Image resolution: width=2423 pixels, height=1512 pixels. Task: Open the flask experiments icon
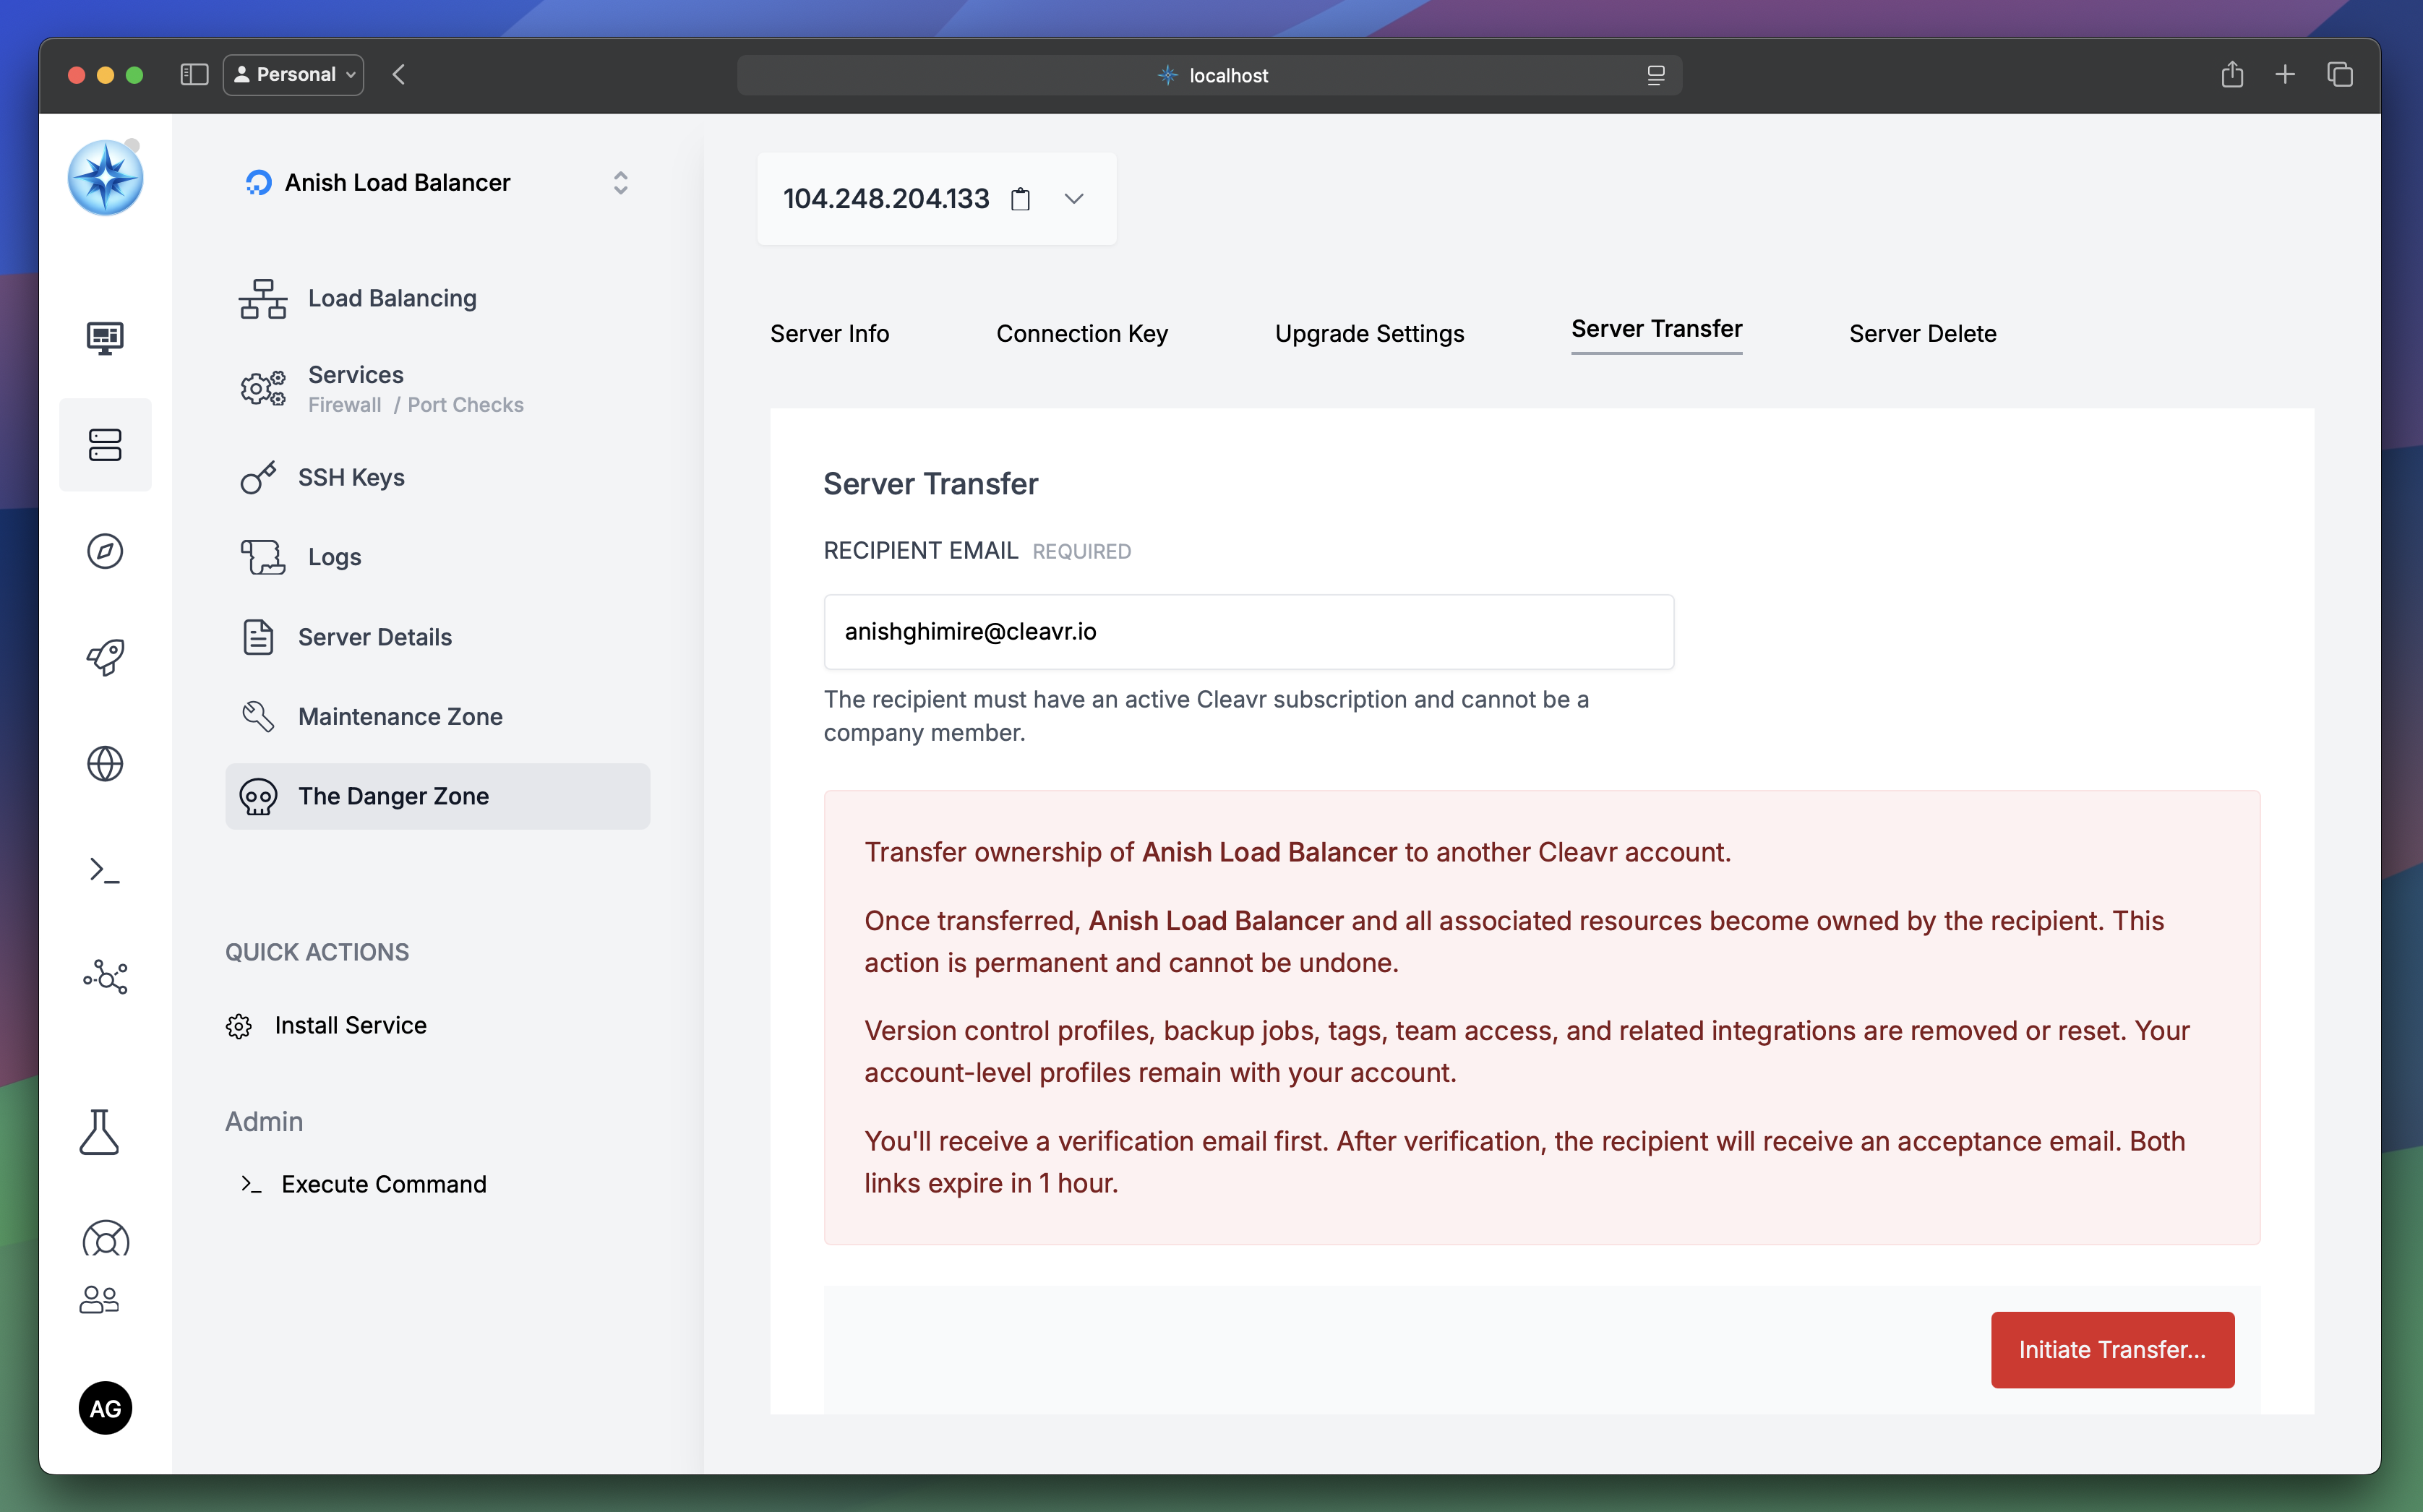click(99, 1132)
